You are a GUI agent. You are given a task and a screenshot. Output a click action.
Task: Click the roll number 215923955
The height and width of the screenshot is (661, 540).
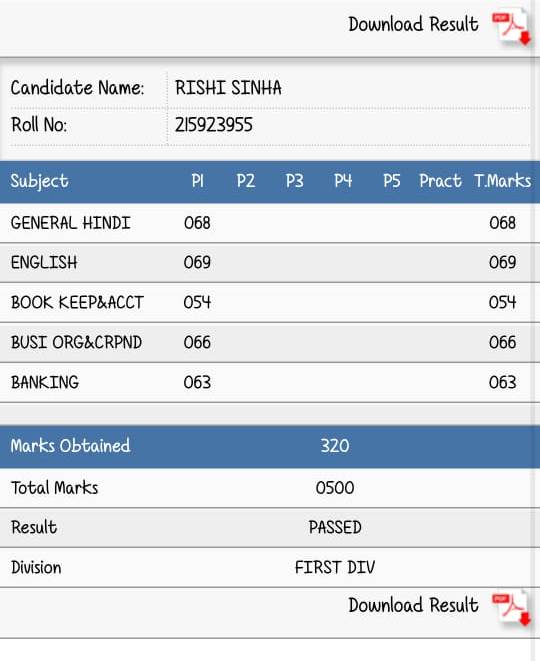pyautogui.click(x=214, y=125)
